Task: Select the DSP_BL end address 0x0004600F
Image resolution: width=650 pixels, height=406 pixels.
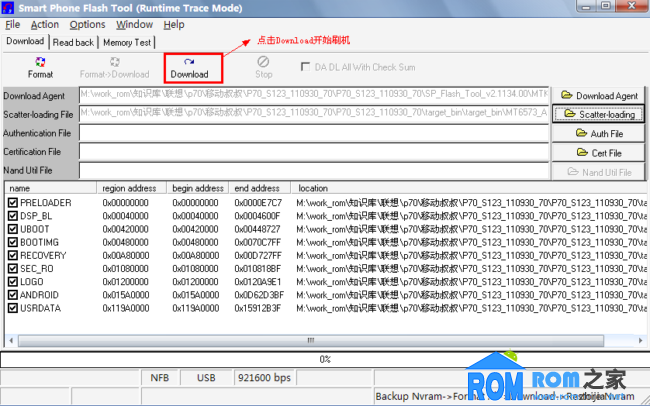Action: 257,216
